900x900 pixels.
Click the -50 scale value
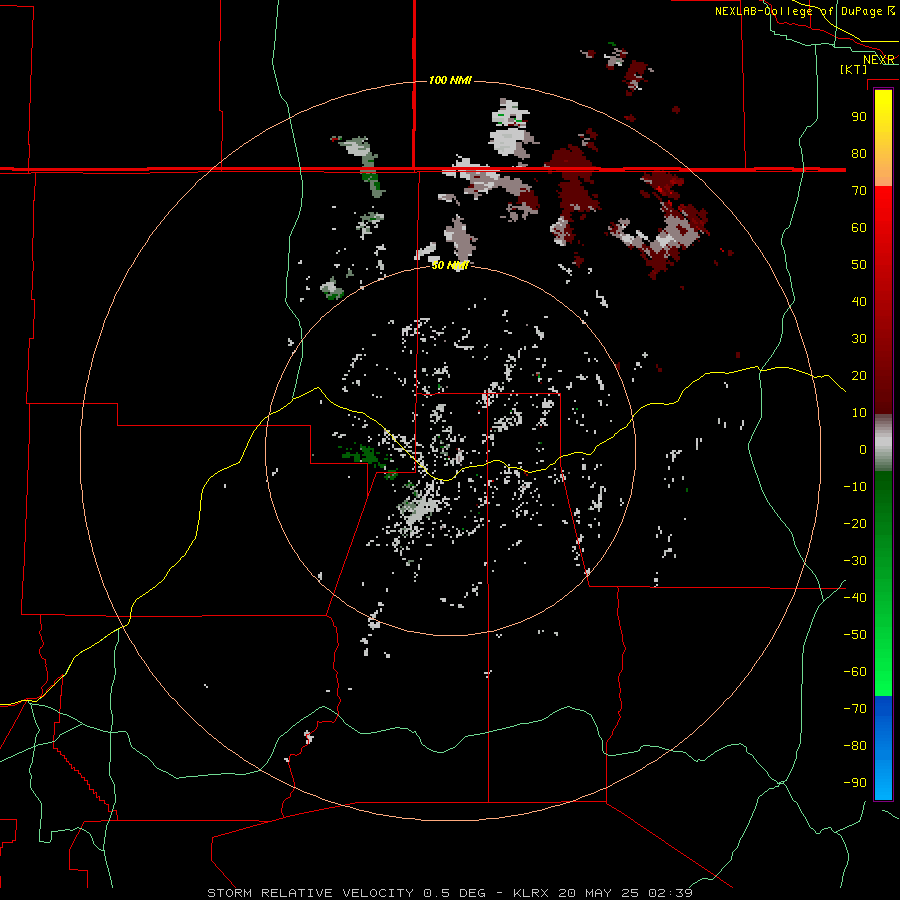point(855,635)
